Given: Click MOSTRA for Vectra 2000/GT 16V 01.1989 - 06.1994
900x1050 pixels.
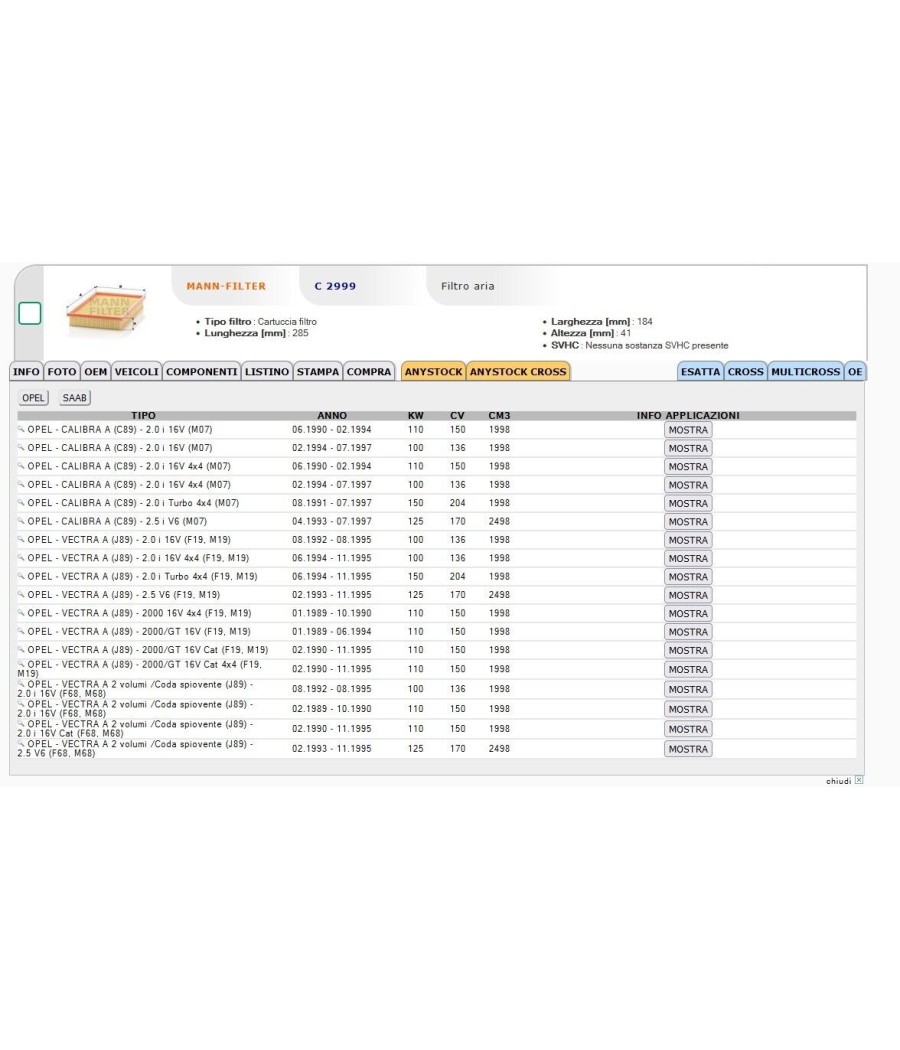Looking at the screenshot, I should point(688,632).
